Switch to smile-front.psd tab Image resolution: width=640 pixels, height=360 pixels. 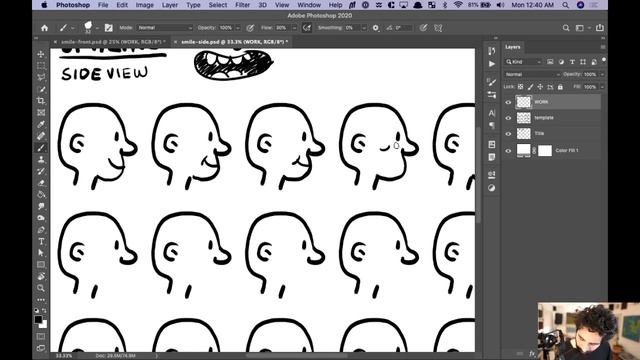[x=113, y=42]
